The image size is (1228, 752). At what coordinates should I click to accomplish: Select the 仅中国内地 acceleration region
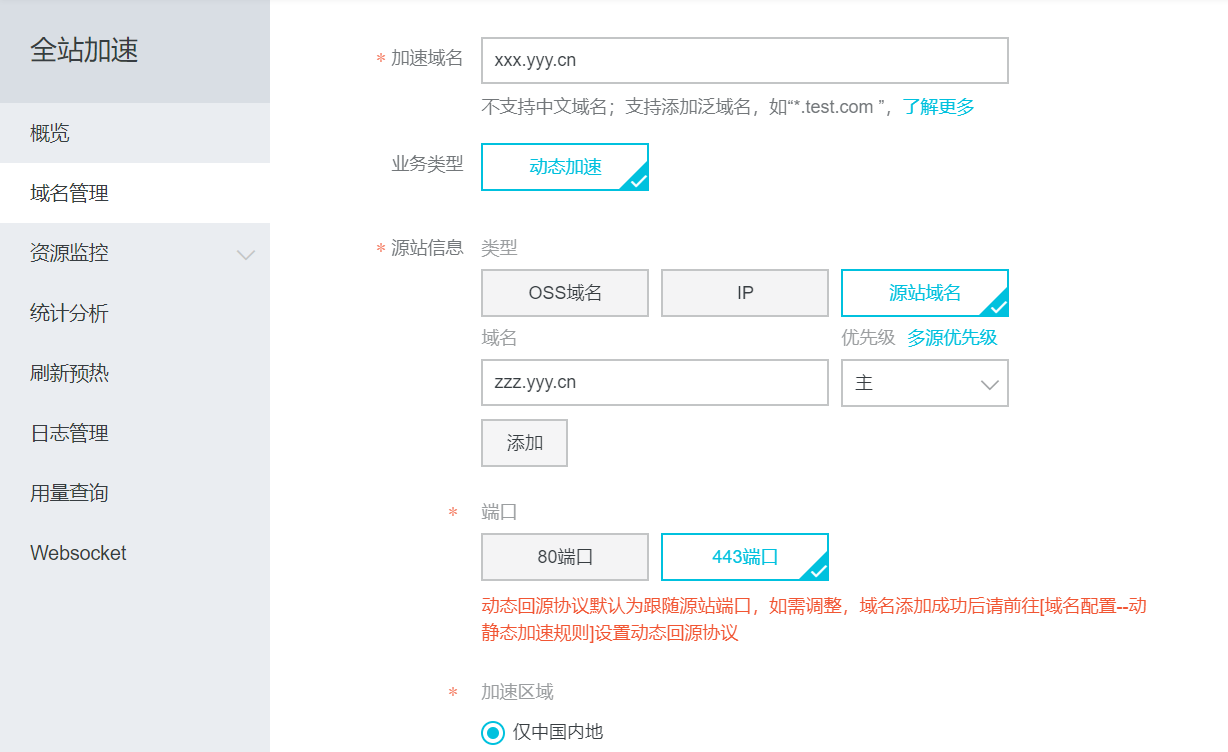point(492,732)
